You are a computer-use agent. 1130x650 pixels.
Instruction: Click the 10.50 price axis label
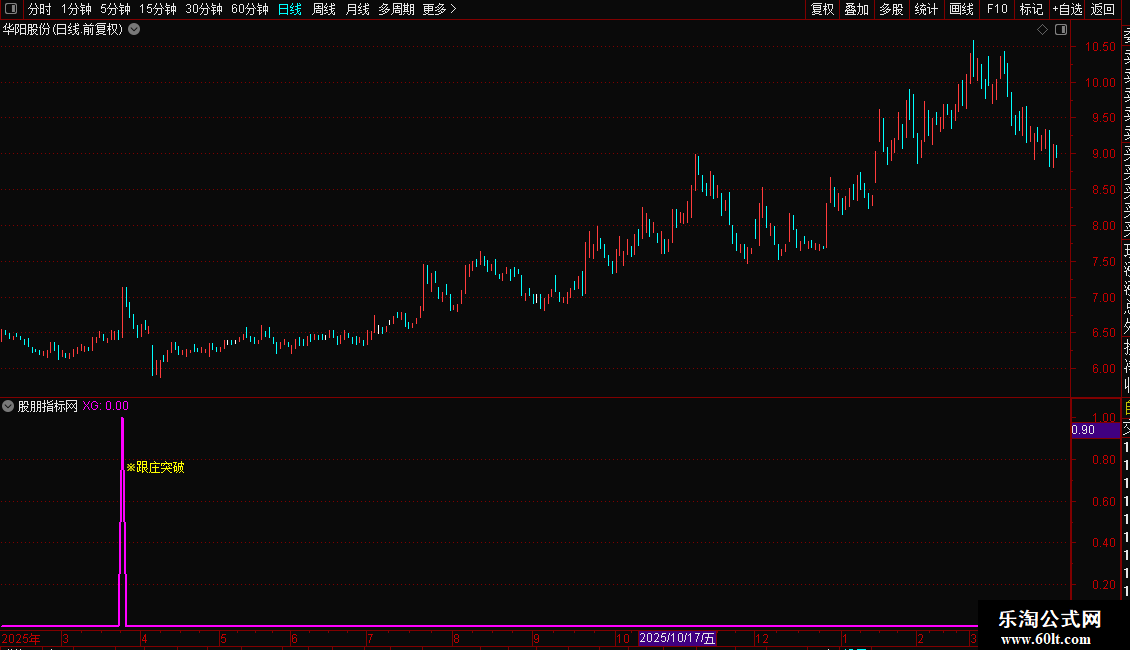(1100, 47)
